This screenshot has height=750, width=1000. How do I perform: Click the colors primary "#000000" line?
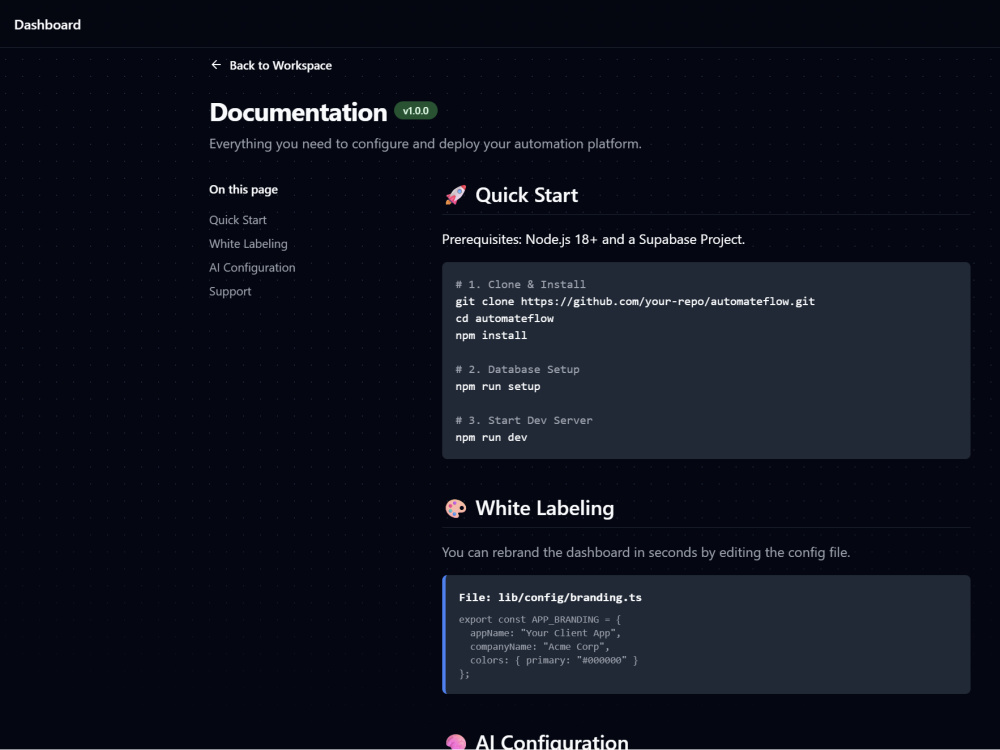pos(554,660)
